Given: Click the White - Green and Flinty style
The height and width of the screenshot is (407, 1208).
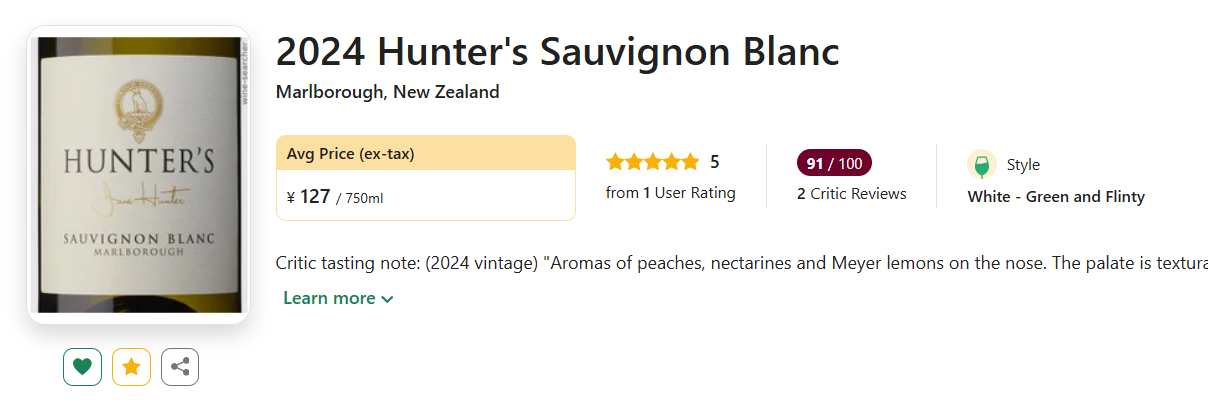Looking at the screenshot, I should pyautogui.click(x=1056, y=197).
